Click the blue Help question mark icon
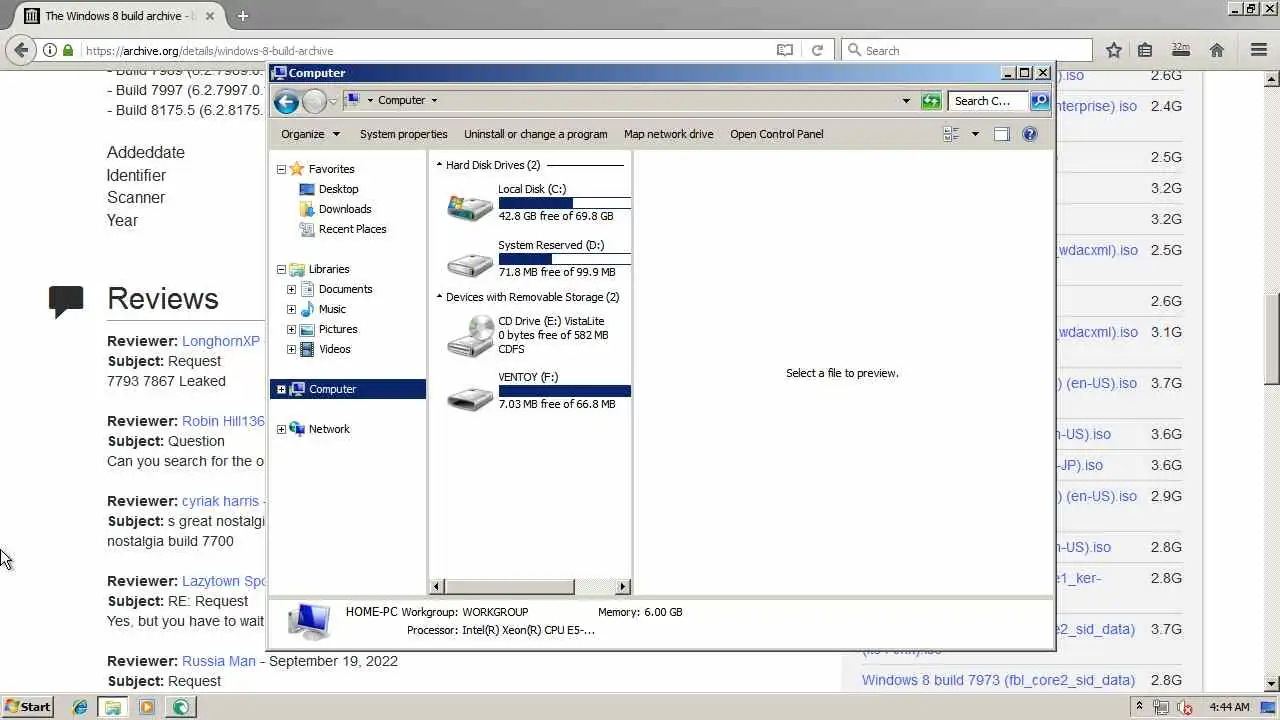Image resolution: width=1280 pixels, height=720 pixels. point(1030,134)
